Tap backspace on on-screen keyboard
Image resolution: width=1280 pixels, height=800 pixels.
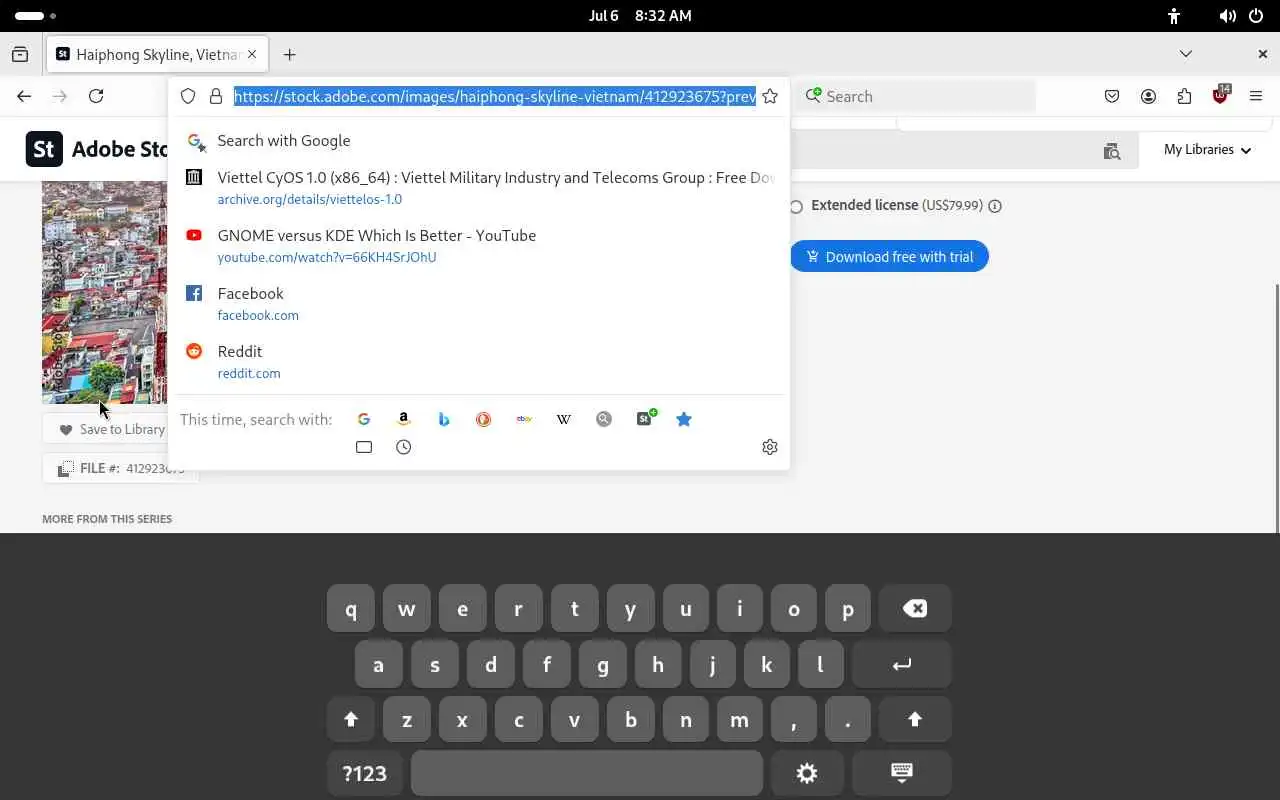click(x=915, y=609)
